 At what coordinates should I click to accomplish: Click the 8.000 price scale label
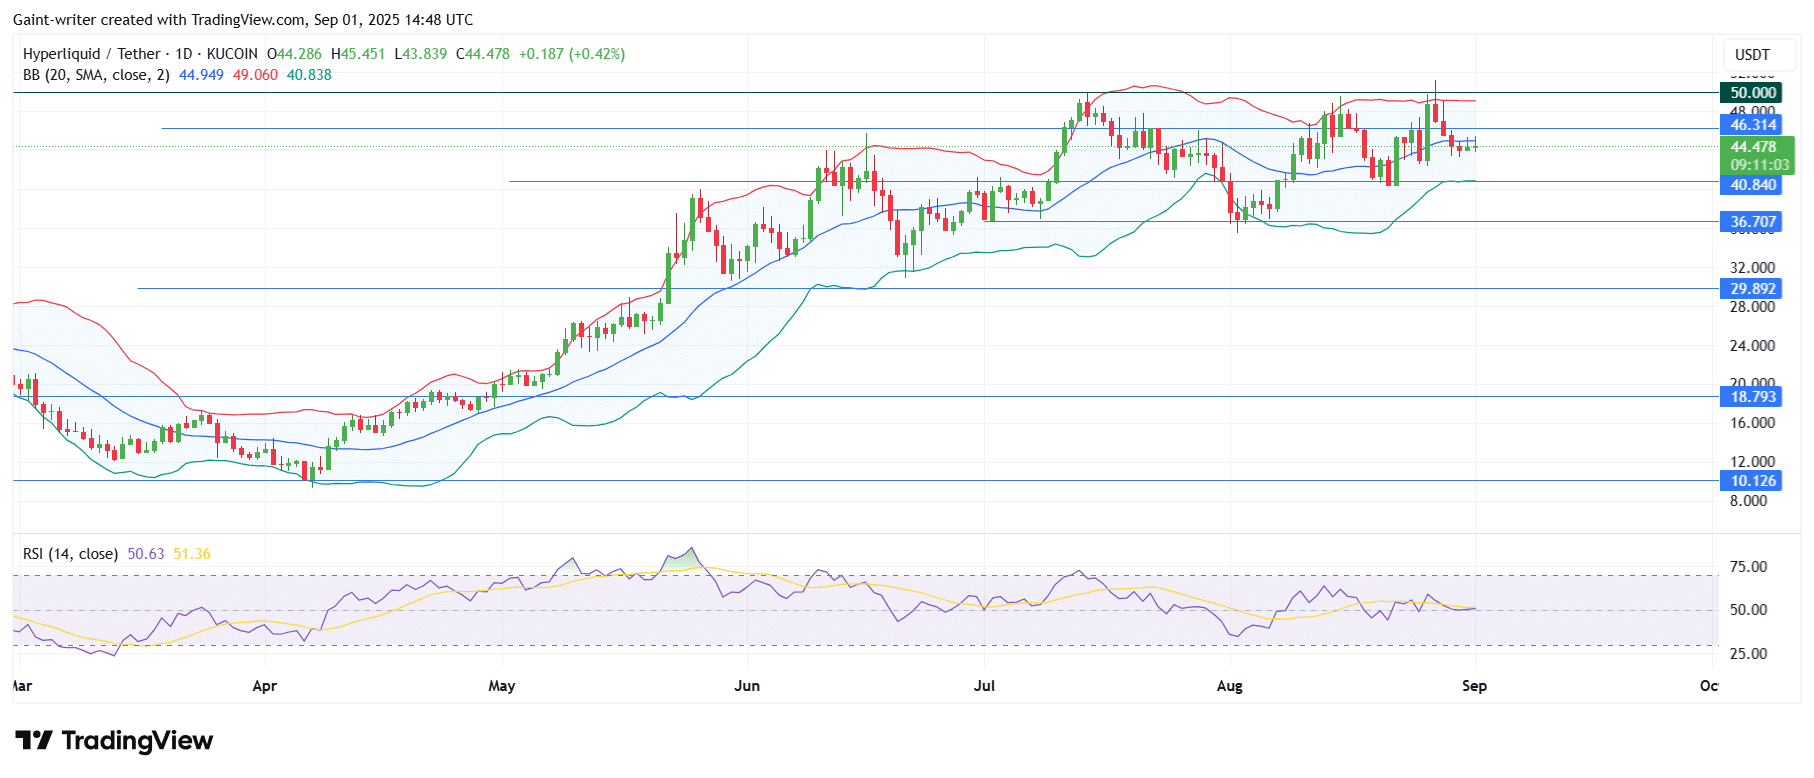(x=1748, y=501)
